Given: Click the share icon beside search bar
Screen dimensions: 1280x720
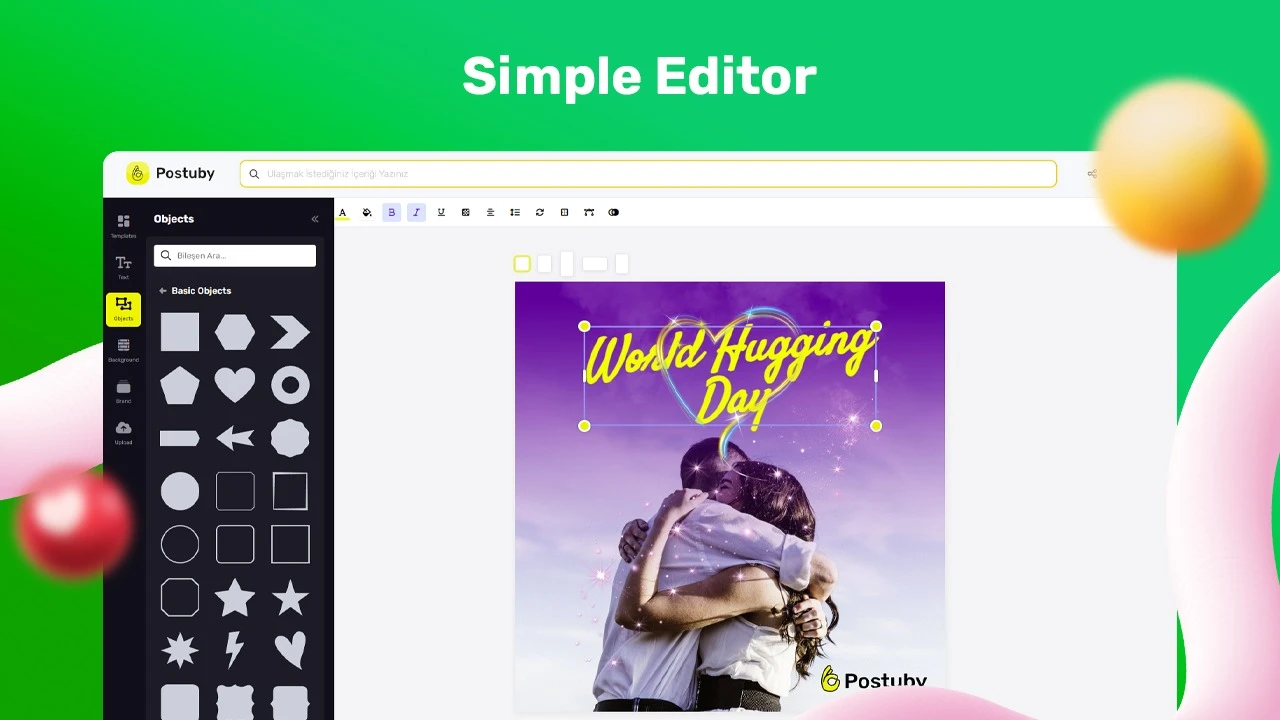Looking at the screenshot, I should pos(1092,174).
